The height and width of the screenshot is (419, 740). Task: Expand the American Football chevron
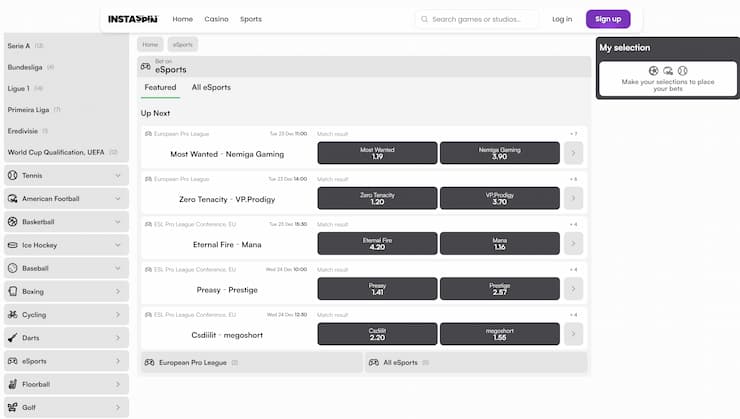point(118,199)
